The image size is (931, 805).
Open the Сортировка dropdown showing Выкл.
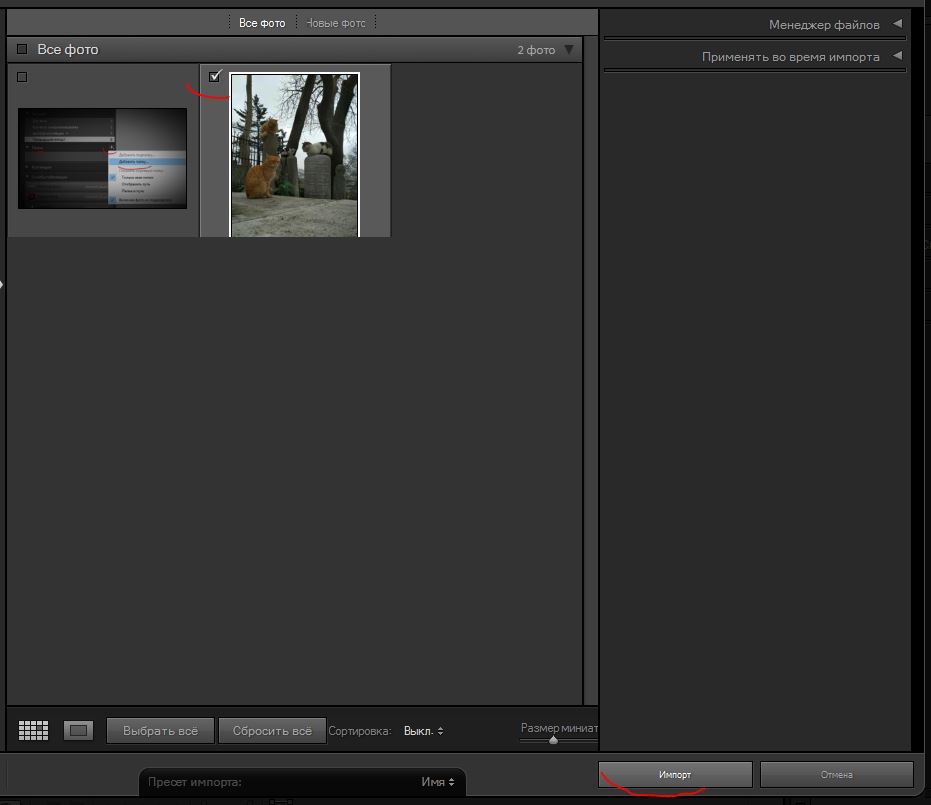423,731
